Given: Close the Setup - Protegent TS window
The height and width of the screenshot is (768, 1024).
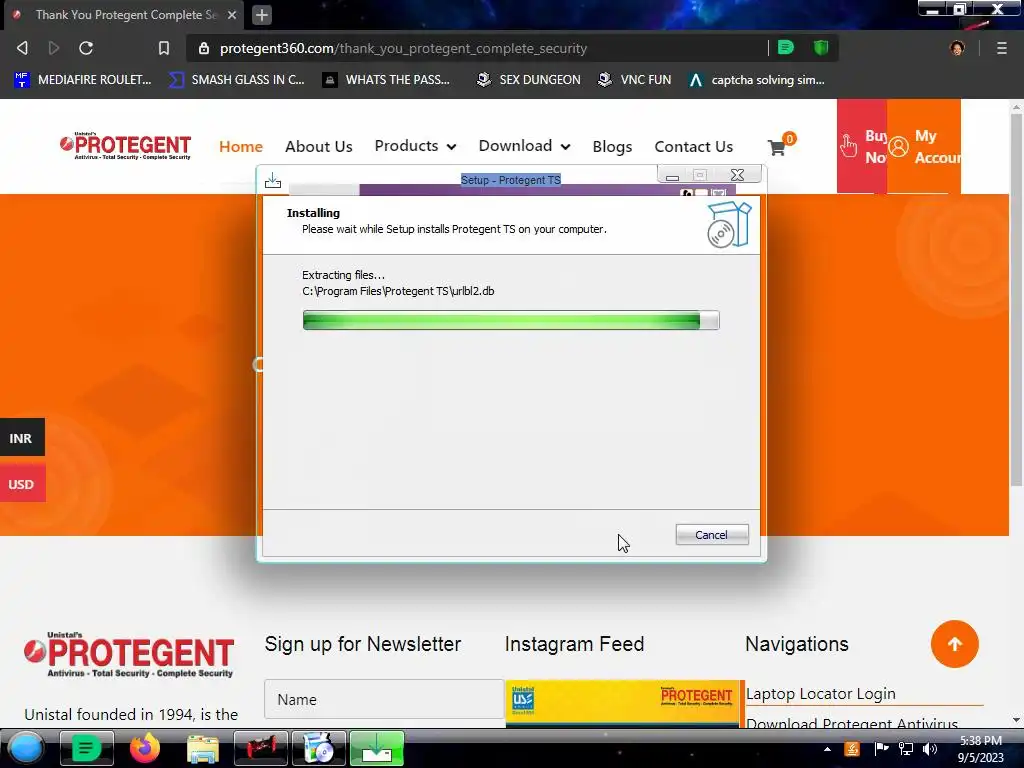Looking at the screenshot, I should (x=737, y=175).
